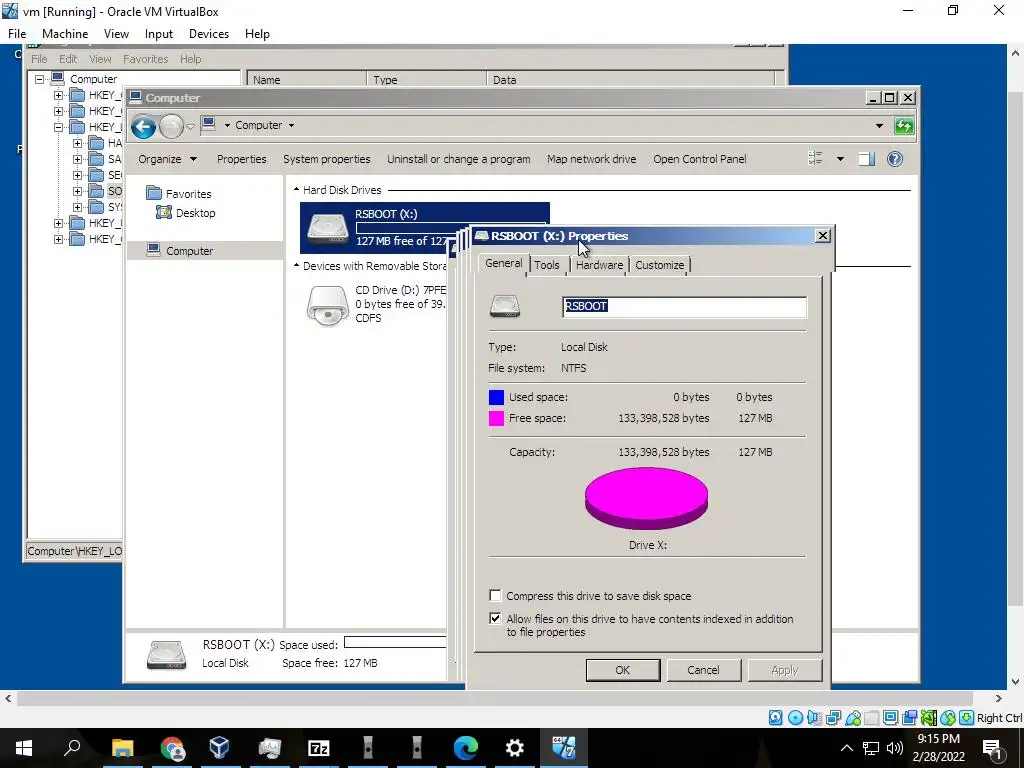Open the 7-Zip app from the taskbar
The height and width of the screenshot is (768, 1024).
point(319,748)
